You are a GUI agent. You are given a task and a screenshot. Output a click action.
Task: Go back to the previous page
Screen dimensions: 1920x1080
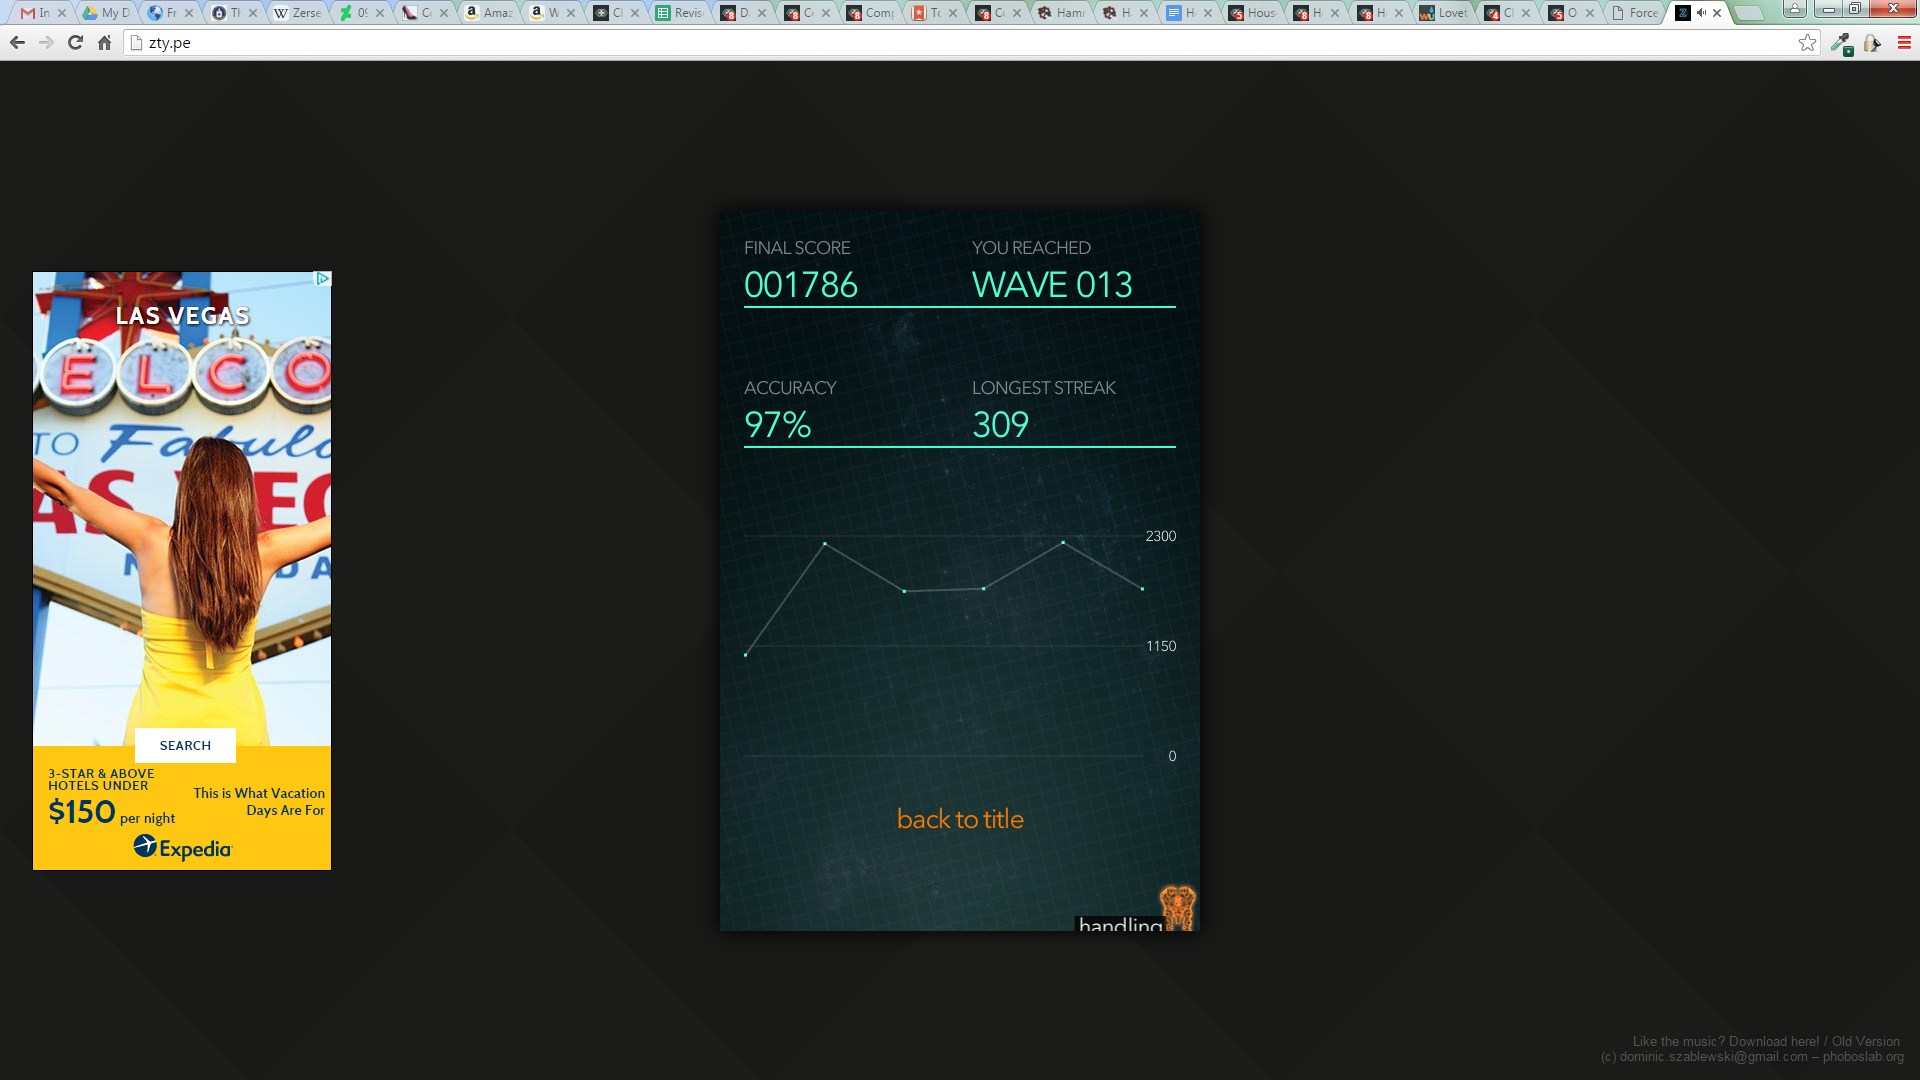click(17, 43)
